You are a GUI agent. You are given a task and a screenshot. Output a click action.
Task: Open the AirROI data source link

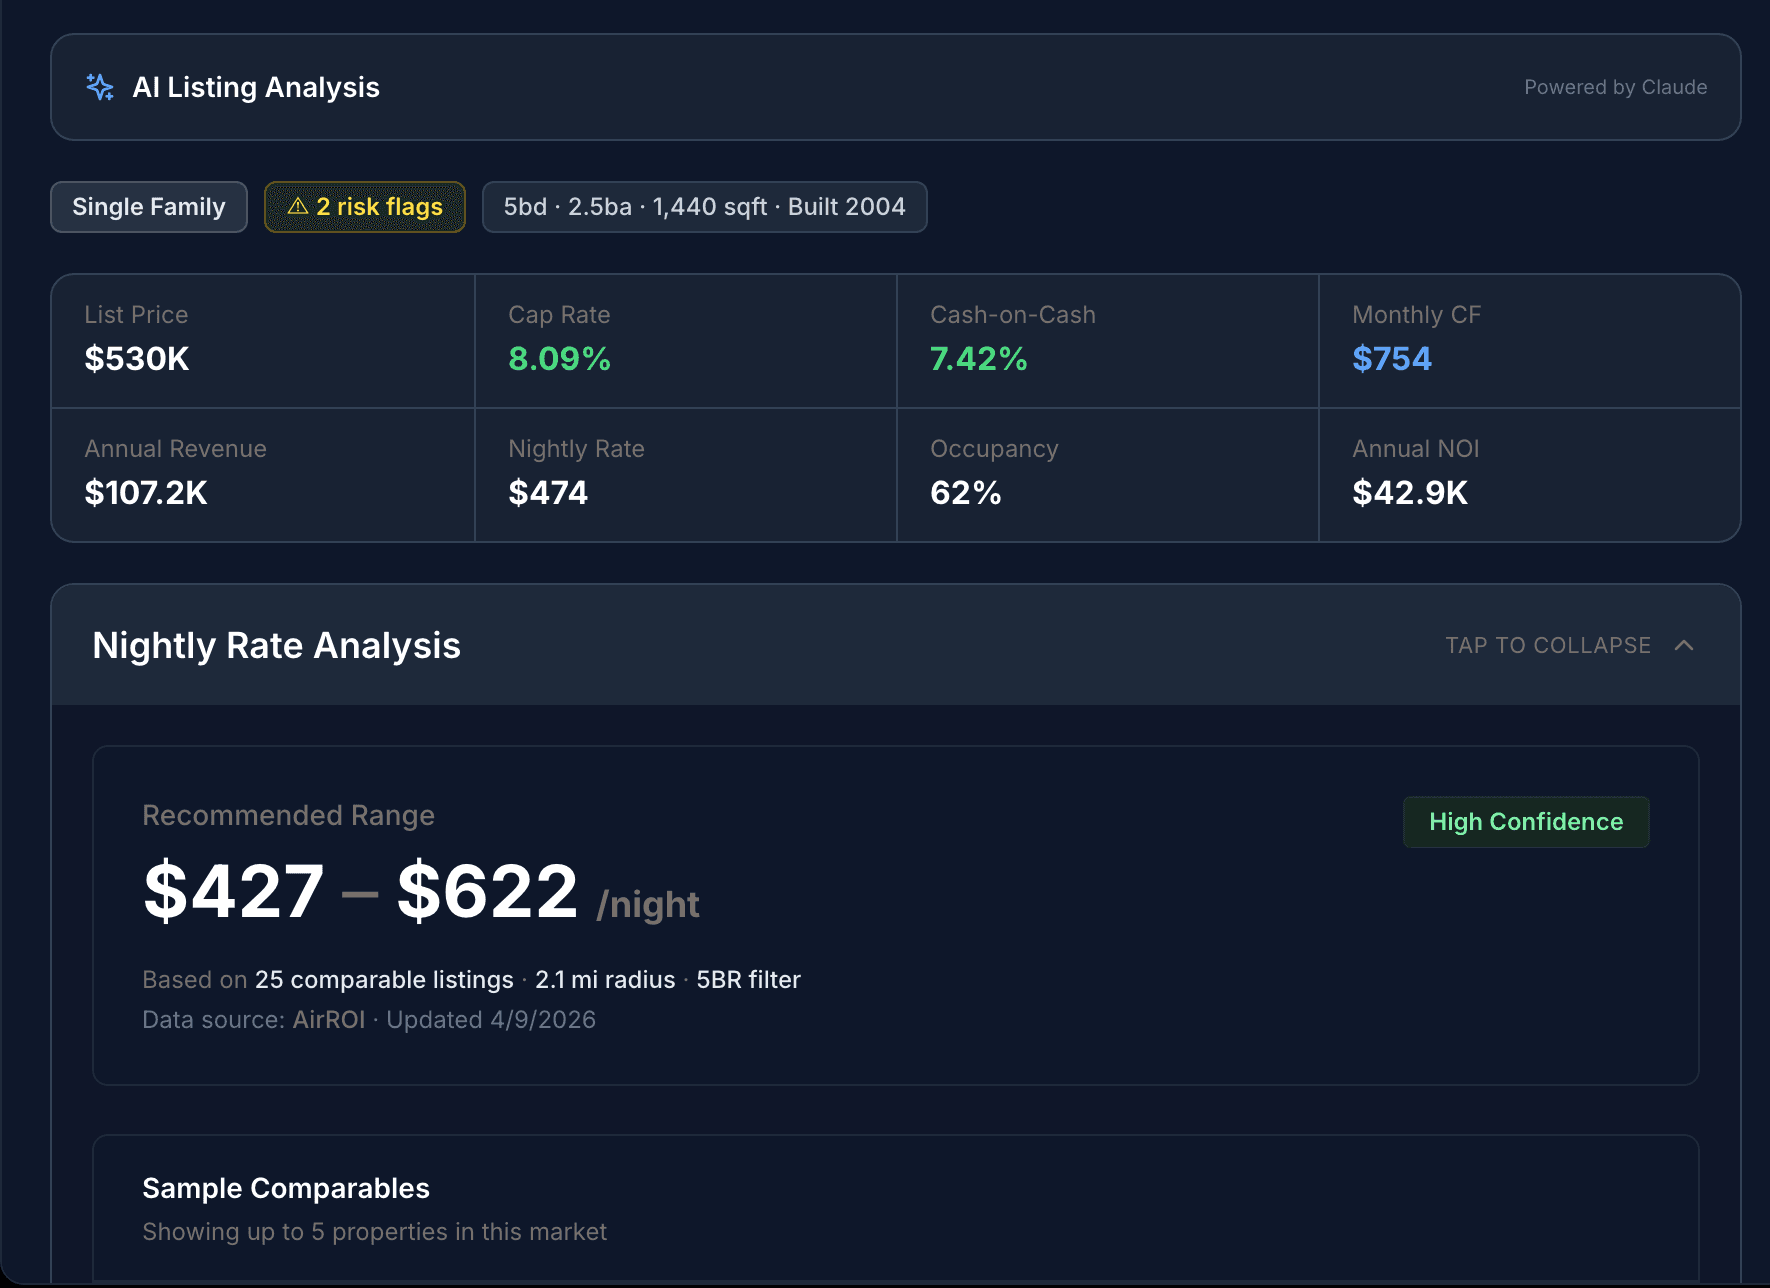click(328, 1019)
